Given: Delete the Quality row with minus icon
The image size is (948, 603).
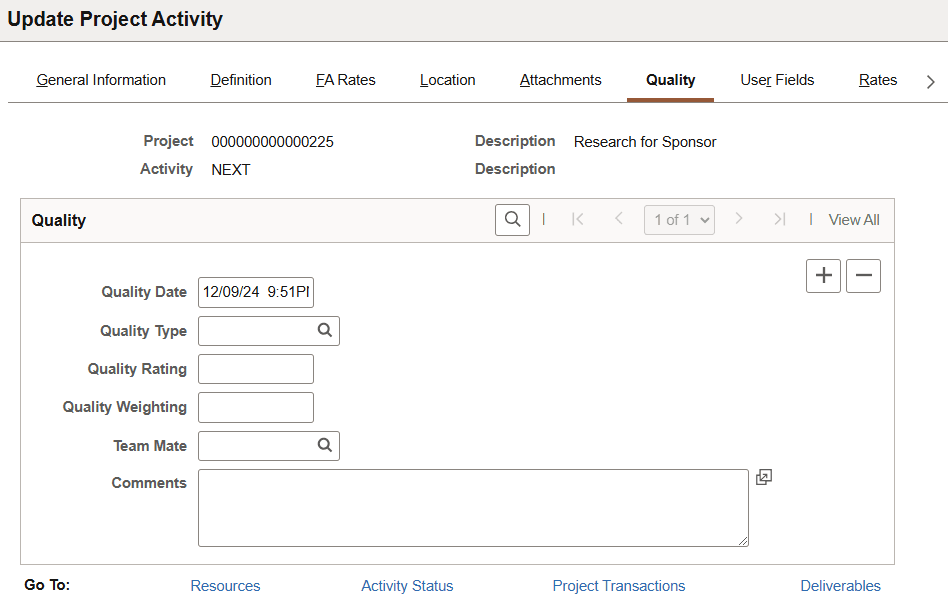Looking at the screenshot, I should coord(863,276).
